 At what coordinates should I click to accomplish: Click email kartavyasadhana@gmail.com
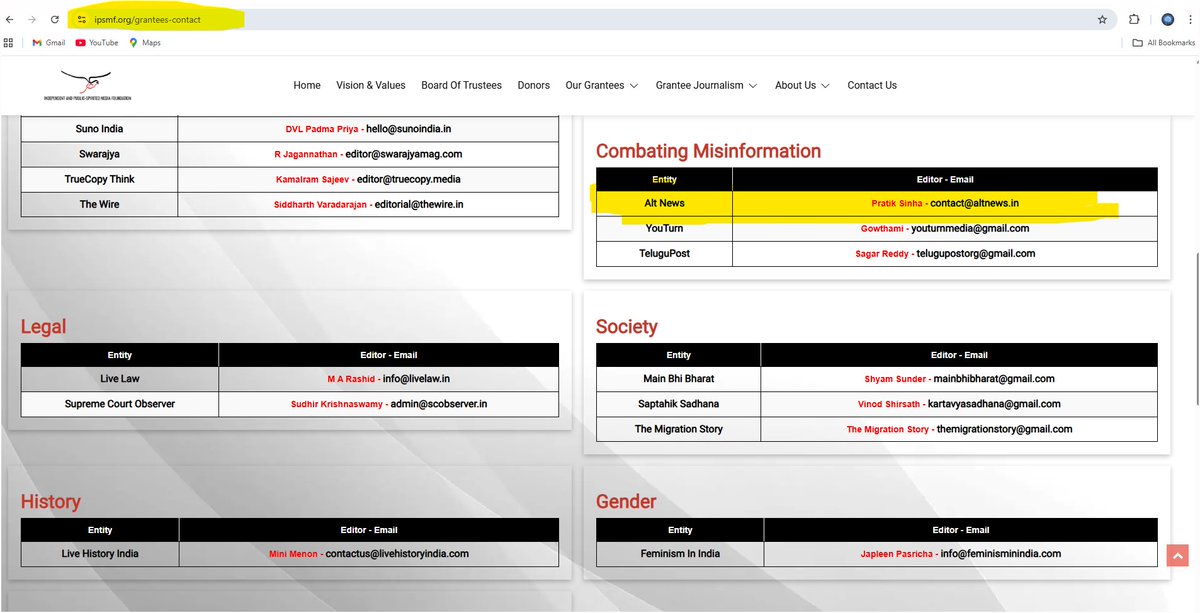(995, 404)
